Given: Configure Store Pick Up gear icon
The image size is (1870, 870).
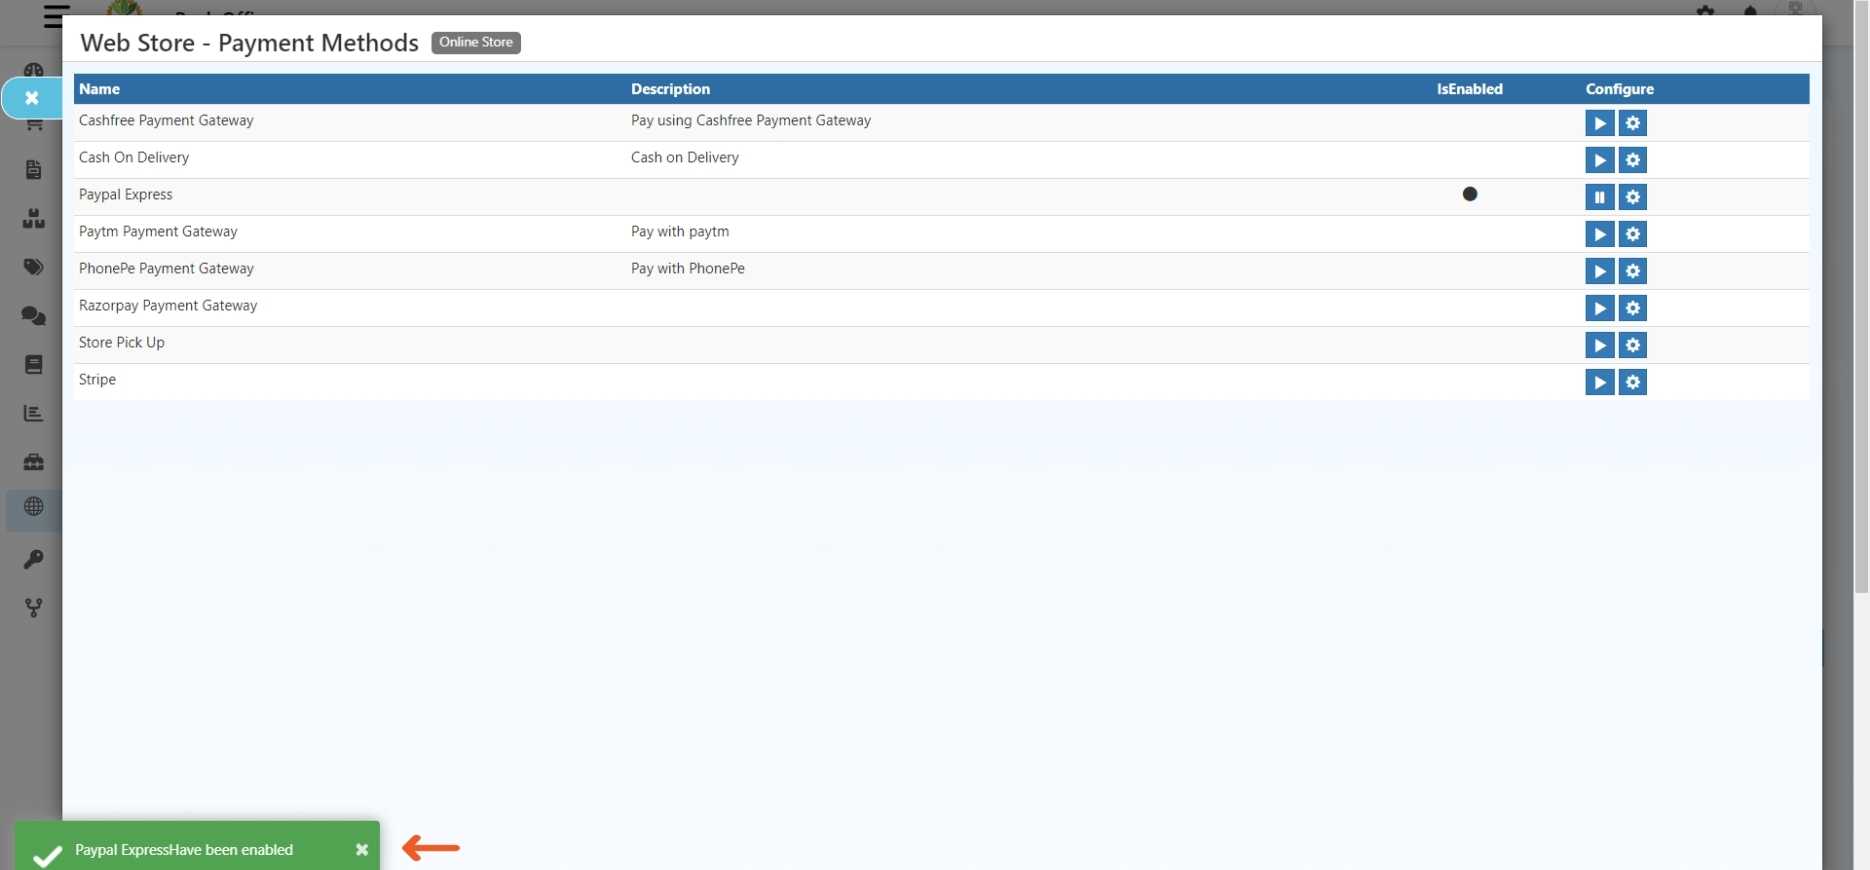Looking at the screenshot, I should coord(1632,345).
